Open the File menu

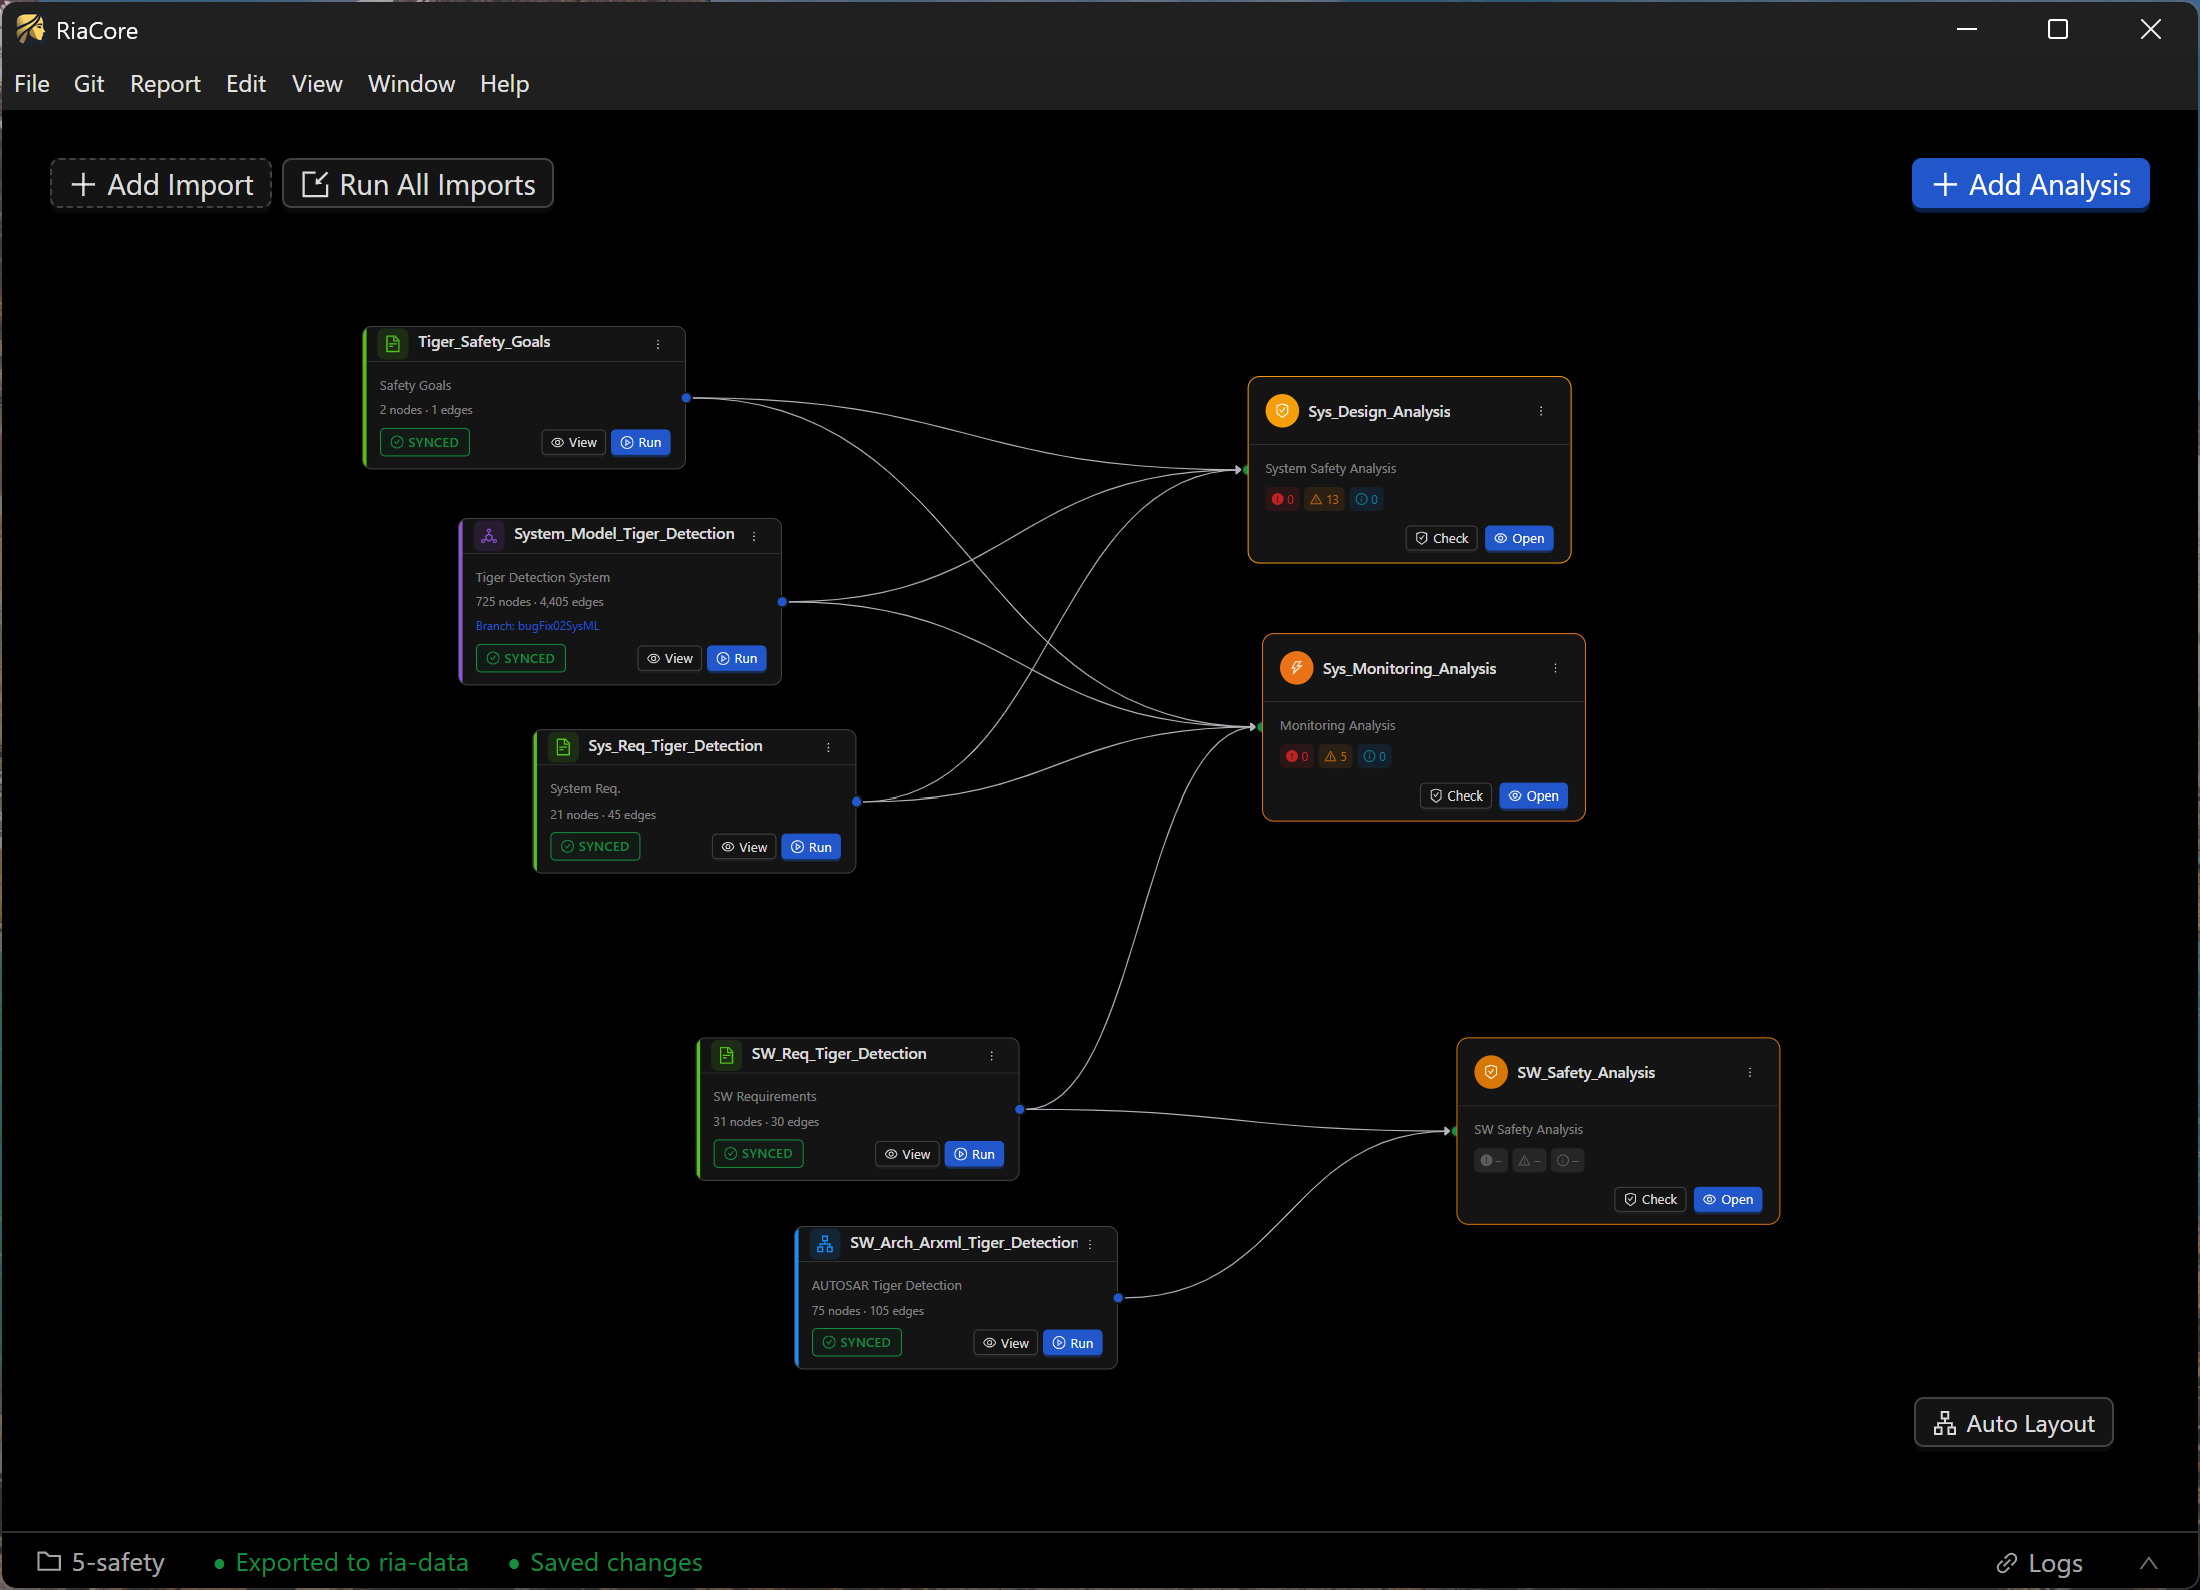click(x=32, y=84)
